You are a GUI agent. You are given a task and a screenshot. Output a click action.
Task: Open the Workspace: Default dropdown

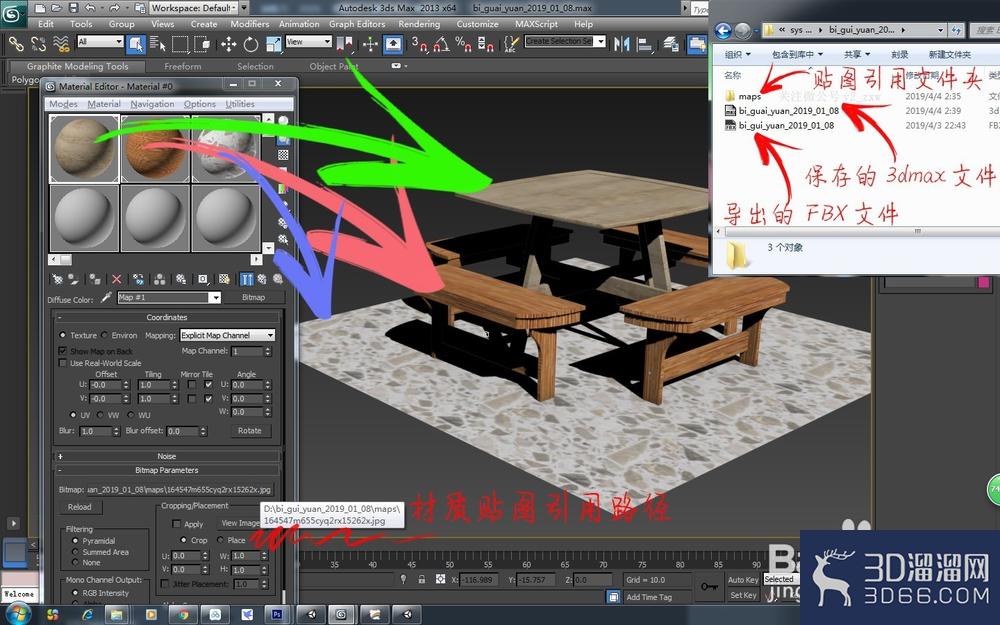(x=194, y=8)
